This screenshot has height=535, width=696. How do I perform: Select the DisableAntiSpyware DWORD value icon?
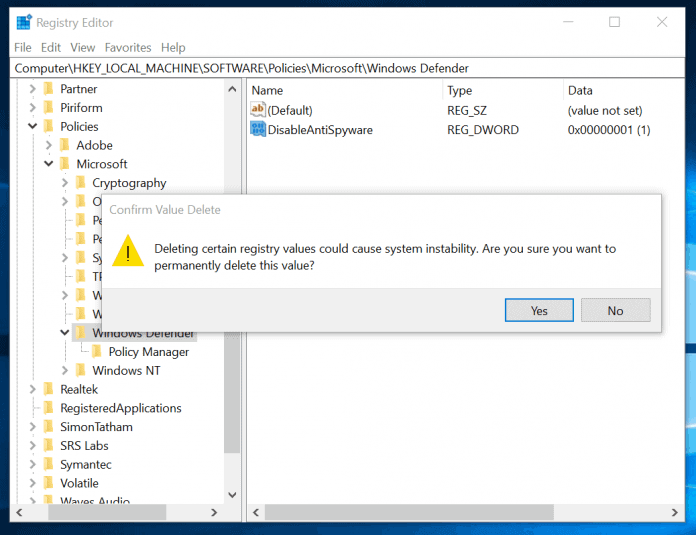coord(258,129)
